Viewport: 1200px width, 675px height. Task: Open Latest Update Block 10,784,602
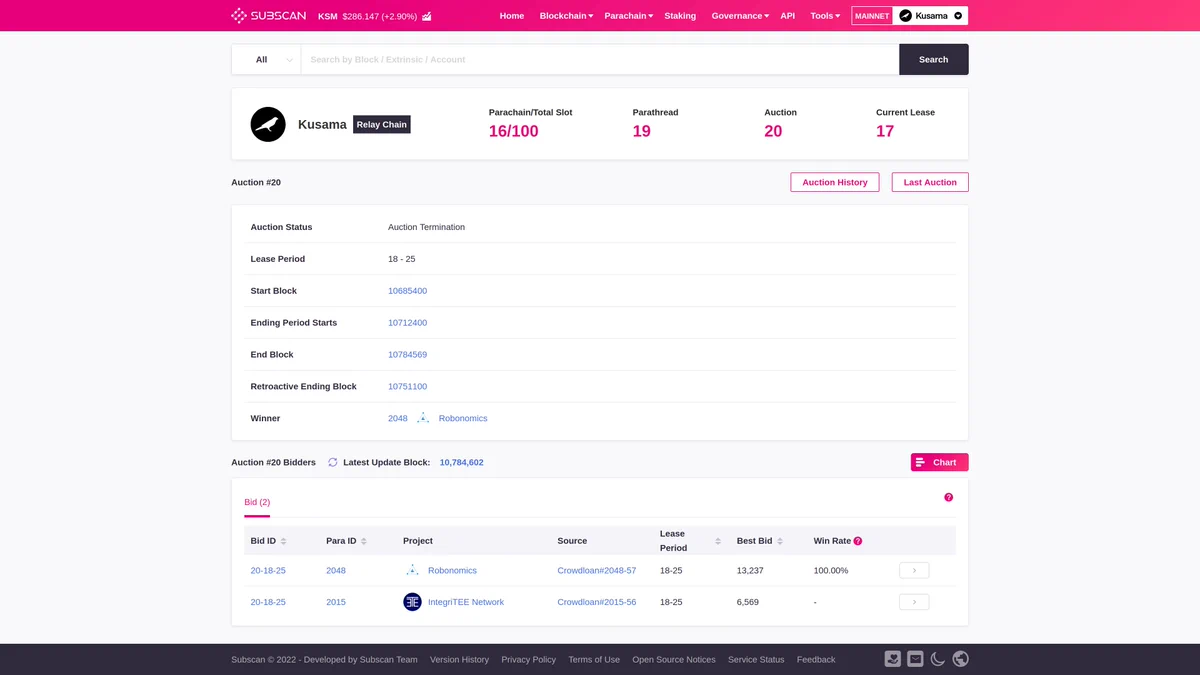click(462, 462)
